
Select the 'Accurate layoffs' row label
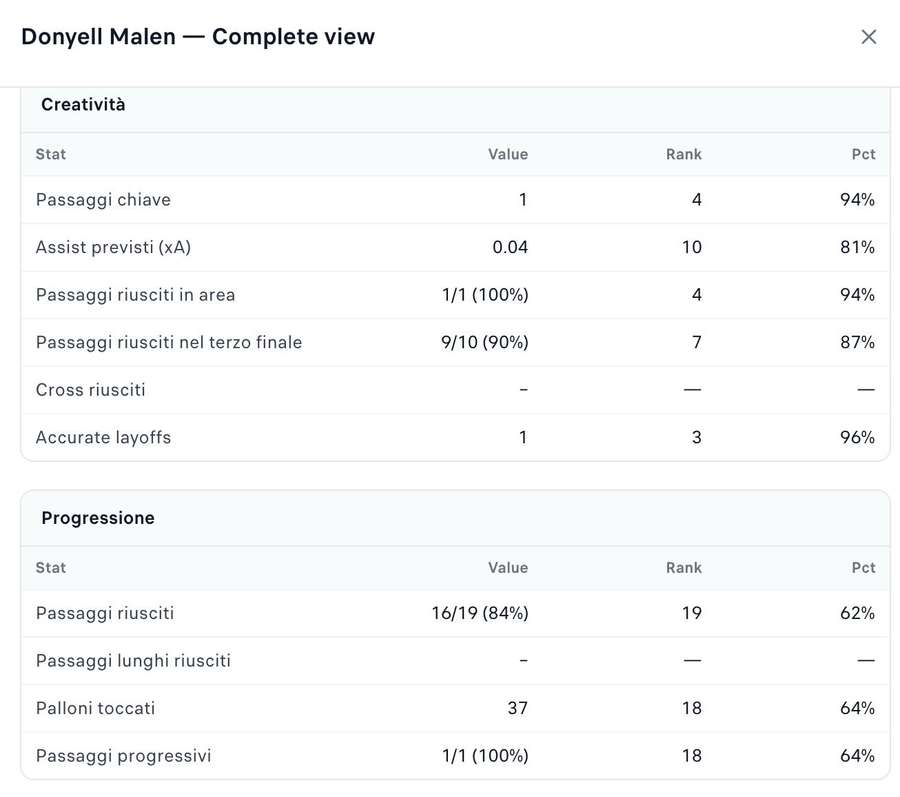[x=103, y=438]
